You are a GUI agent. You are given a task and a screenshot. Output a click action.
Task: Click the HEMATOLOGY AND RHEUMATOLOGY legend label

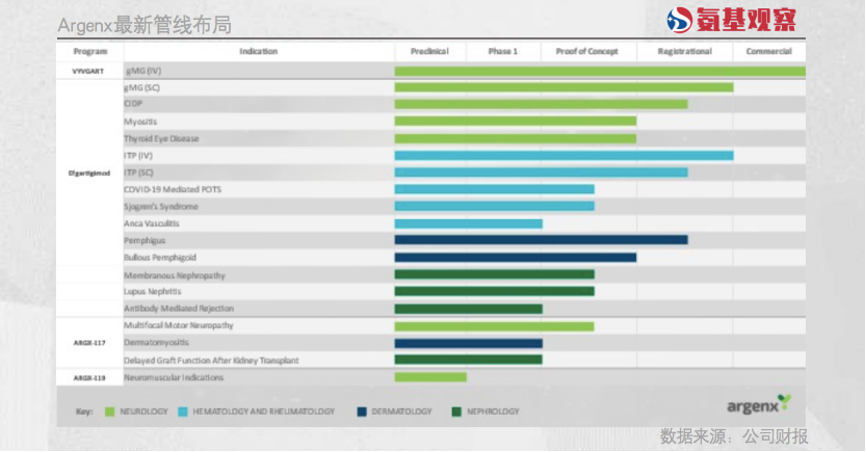coord(263,412)
